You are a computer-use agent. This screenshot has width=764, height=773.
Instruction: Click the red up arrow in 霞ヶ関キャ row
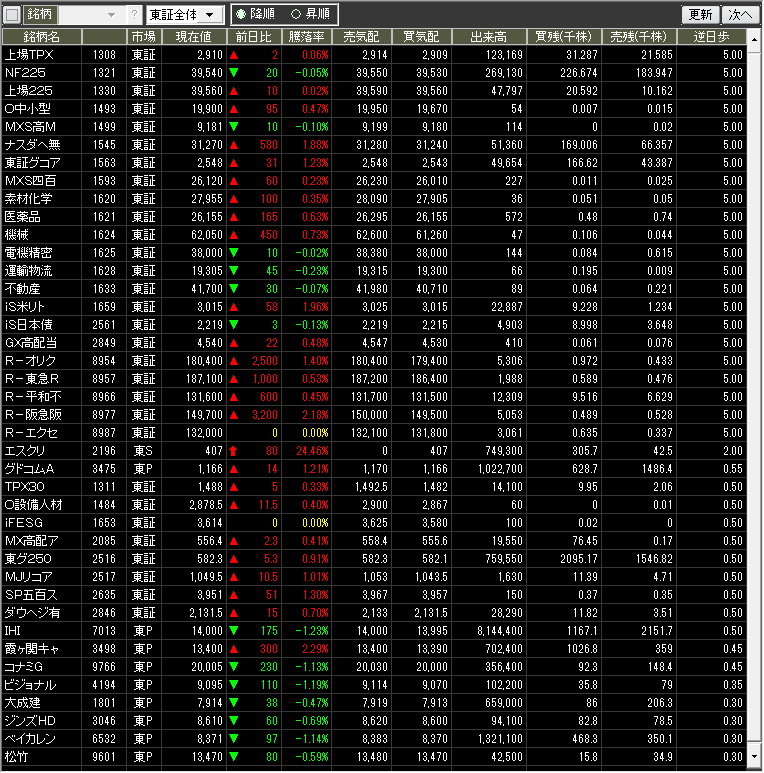point(234,649)
